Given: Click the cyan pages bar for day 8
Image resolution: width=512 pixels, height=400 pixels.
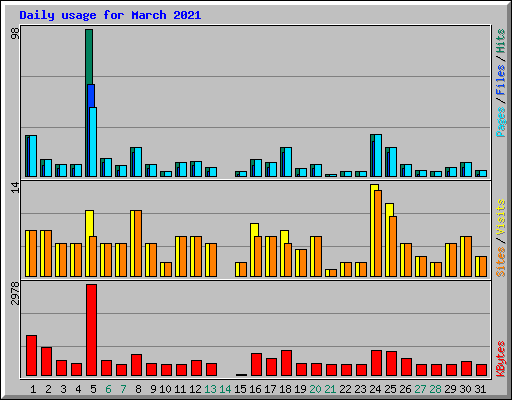Looking at the screenshot, I should [x=138, y=162].
